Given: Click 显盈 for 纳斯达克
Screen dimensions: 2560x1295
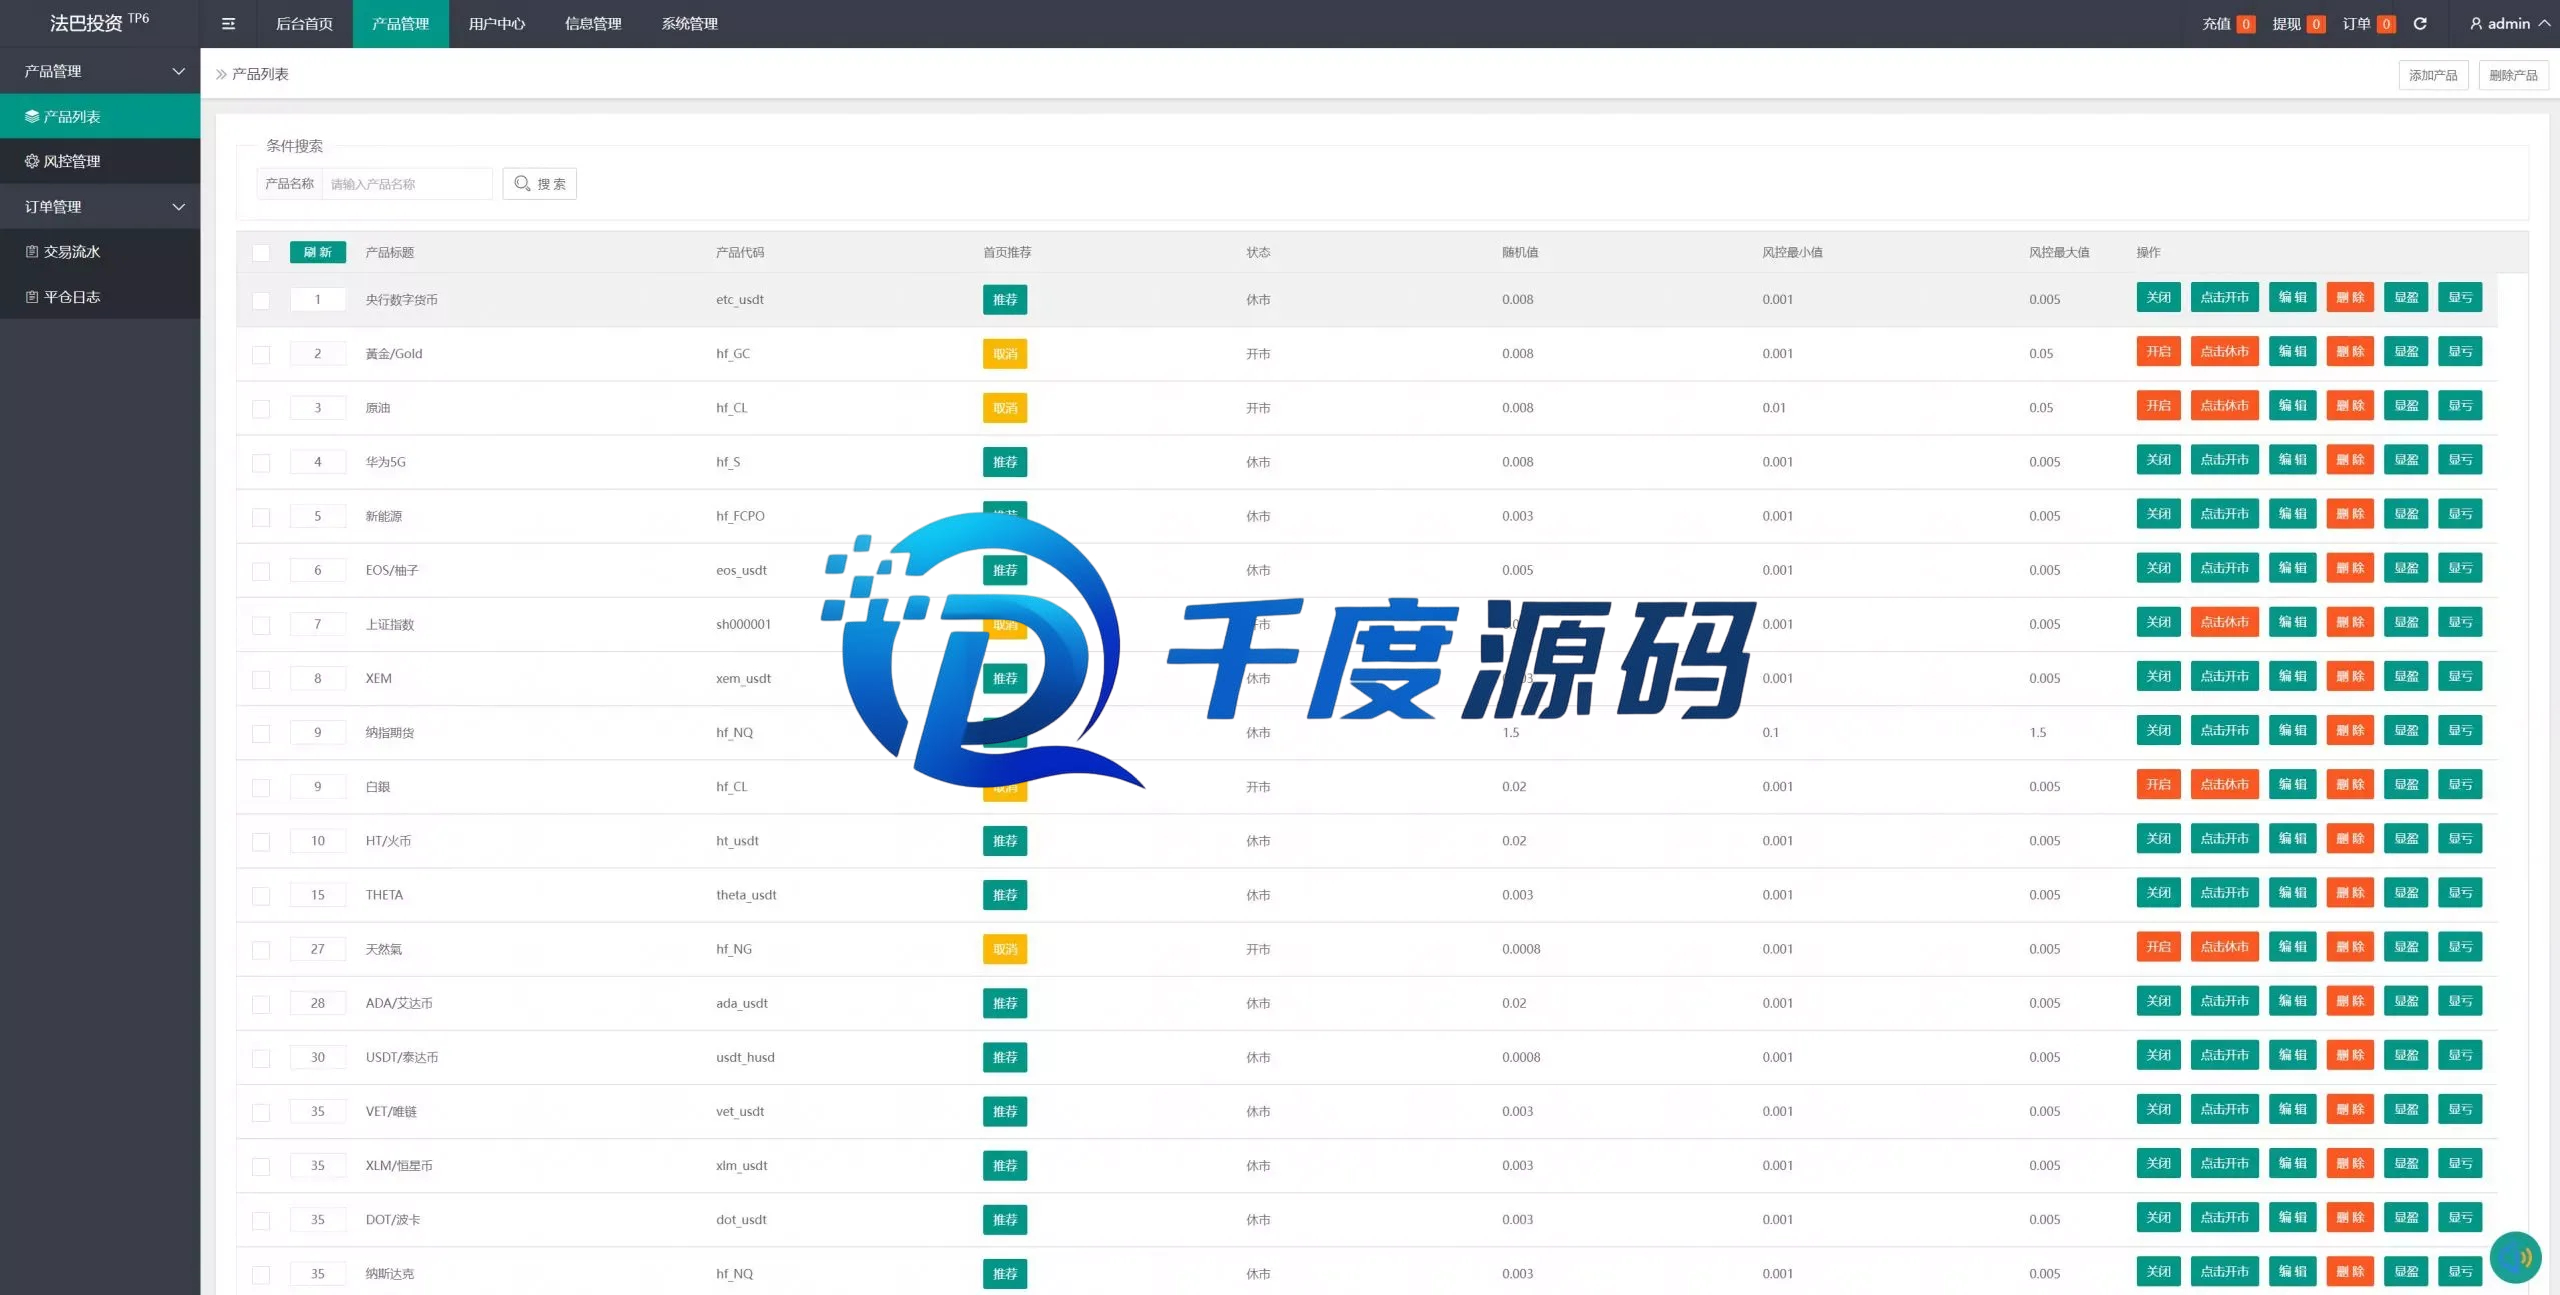Looking at the screenshot, I should click(2406, 1271).
